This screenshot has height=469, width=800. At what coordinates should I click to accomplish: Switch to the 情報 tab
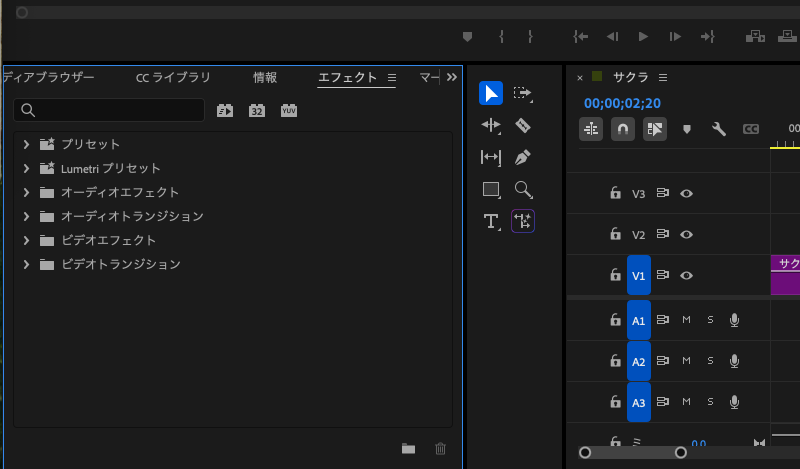click(265, 77)
